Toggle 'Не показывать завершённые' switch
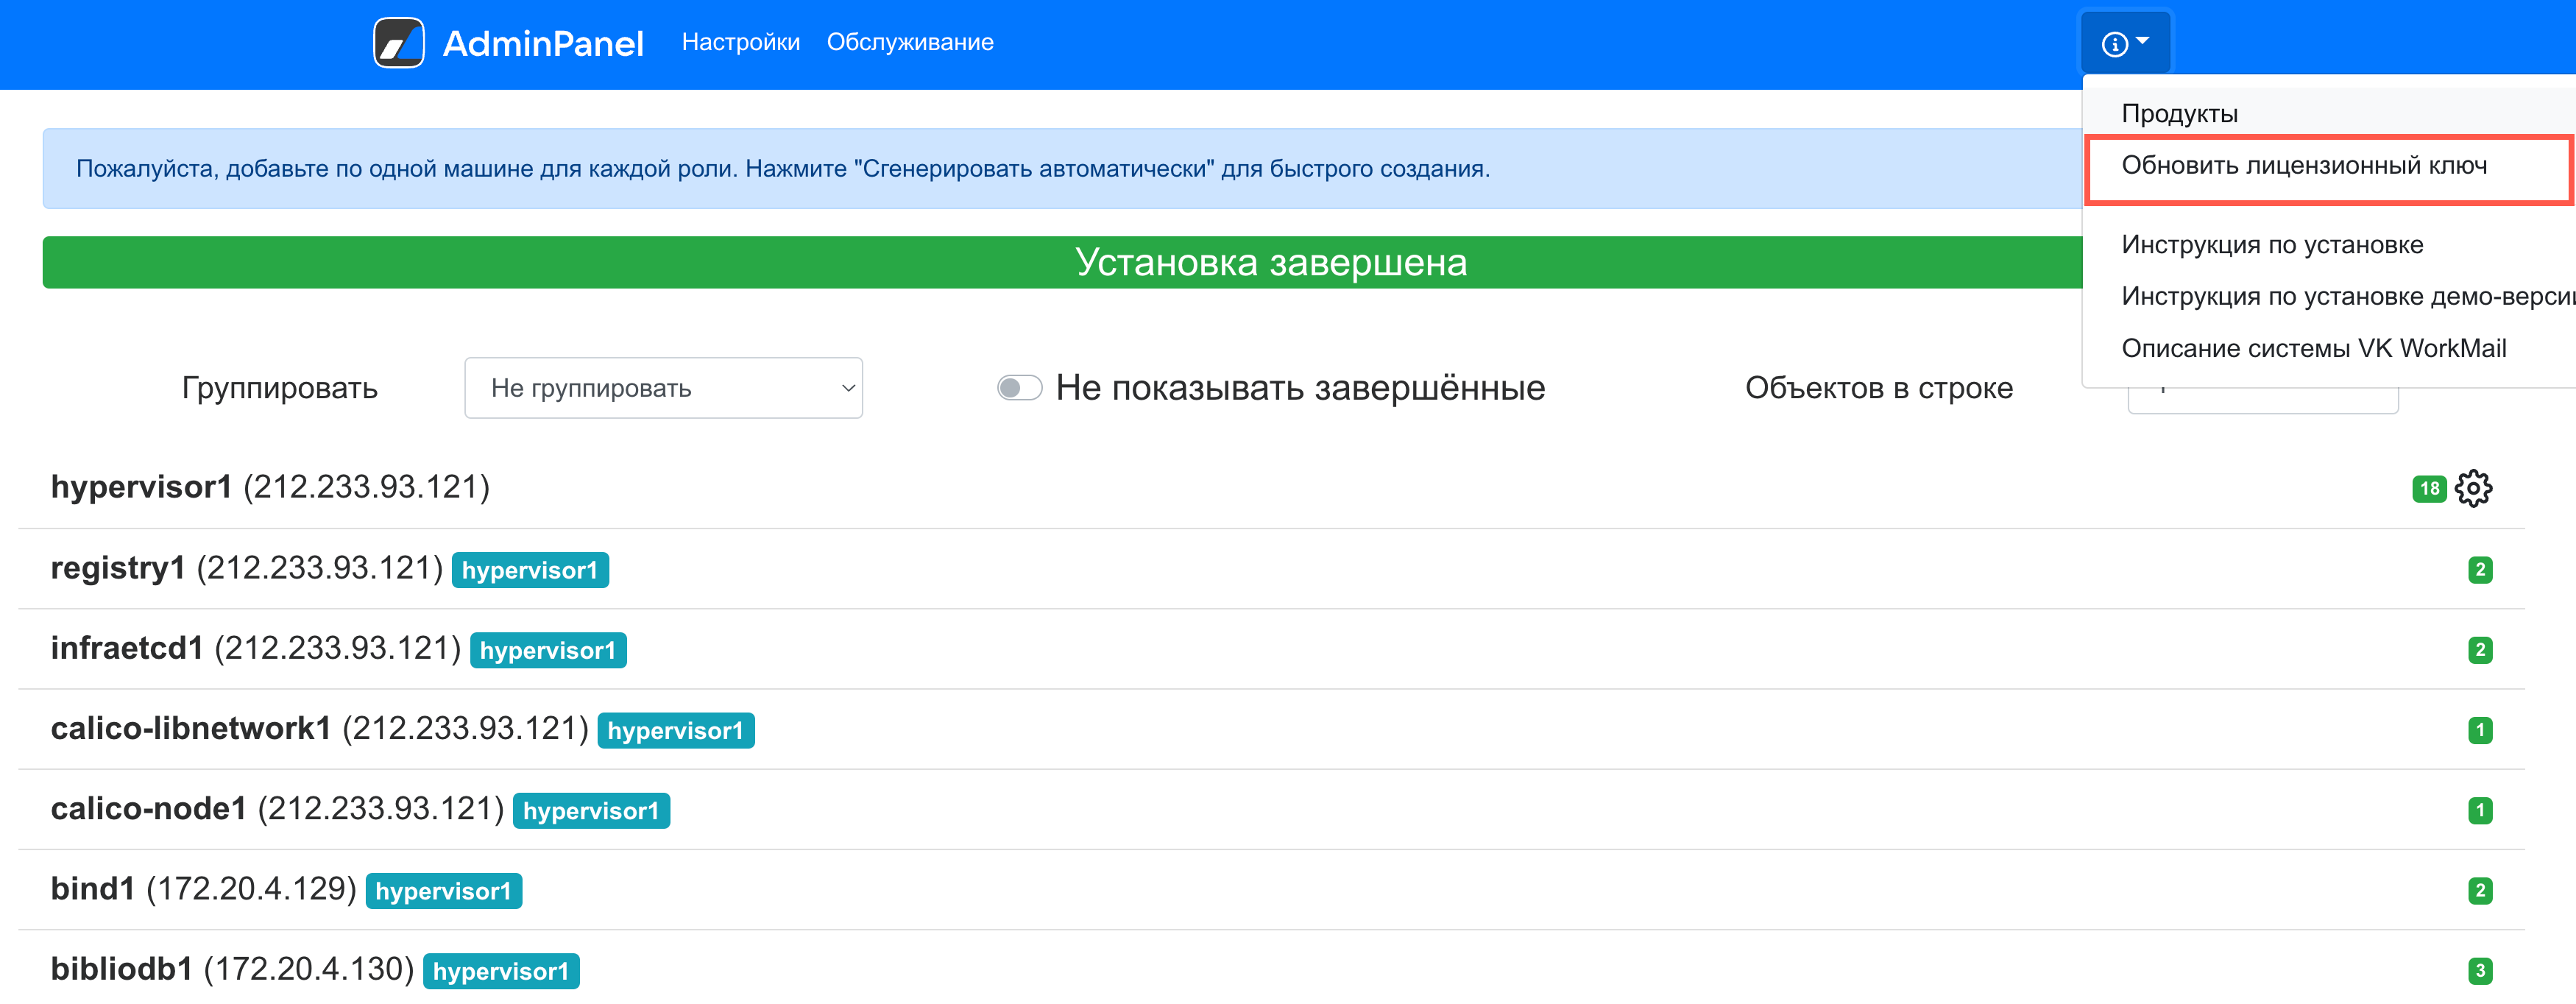 [1019, 388]
